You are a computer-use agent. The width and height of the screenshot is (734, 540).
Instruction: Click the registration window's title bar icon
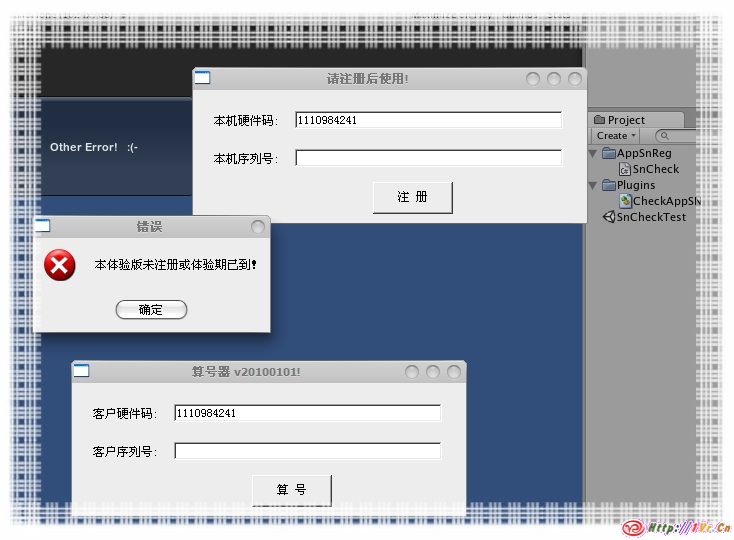[202, 78]
